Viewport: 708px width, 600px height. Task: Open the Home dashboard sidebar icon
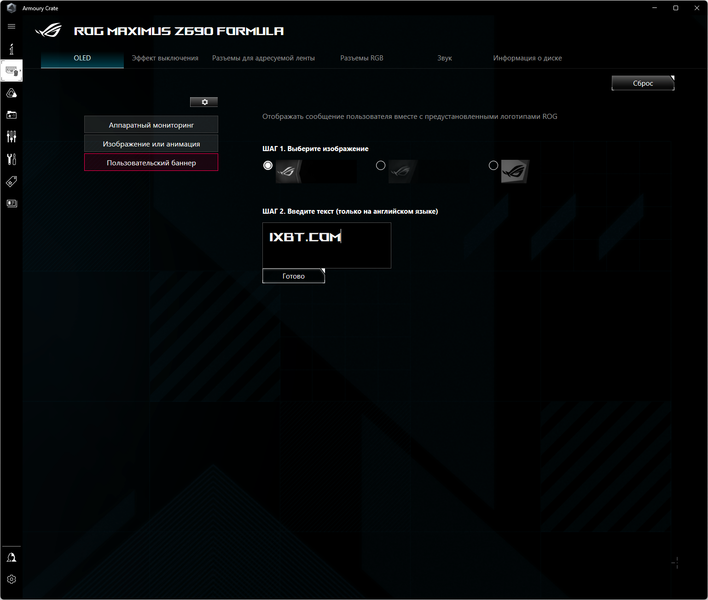(x=11, y=49)
